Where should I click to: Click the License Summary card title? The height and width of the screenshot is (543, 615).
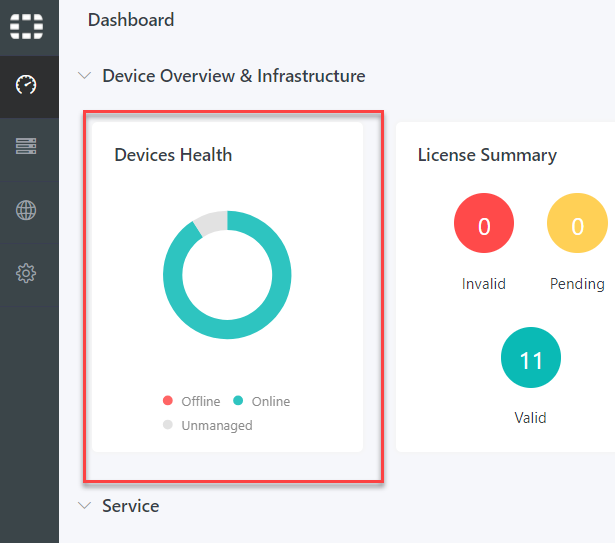point(487,155)
